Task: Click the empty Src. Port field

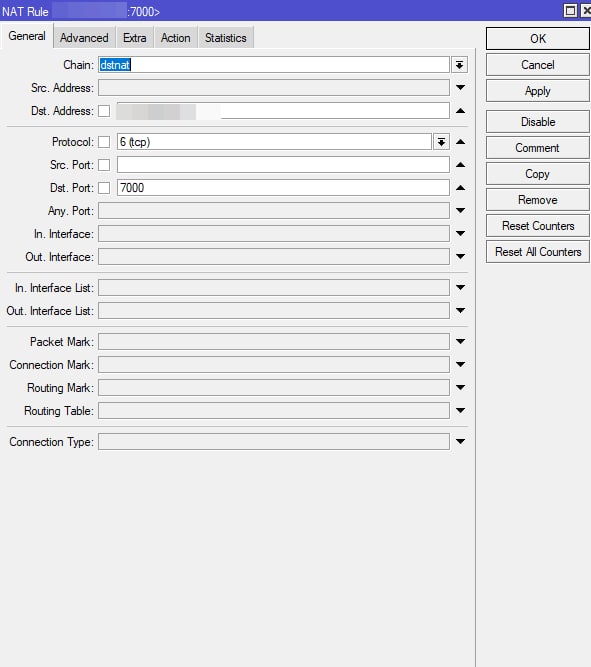Action: [x=283, y=165]
